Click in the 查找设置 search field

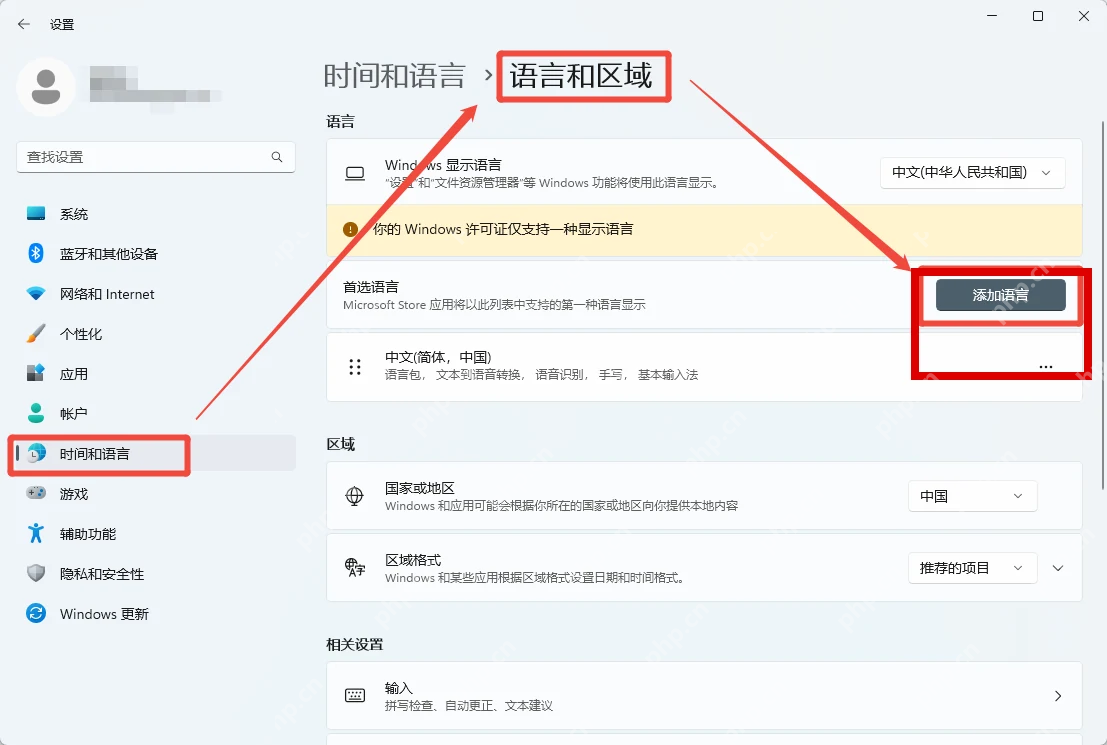pyautogui.click(x=155, y=157)
